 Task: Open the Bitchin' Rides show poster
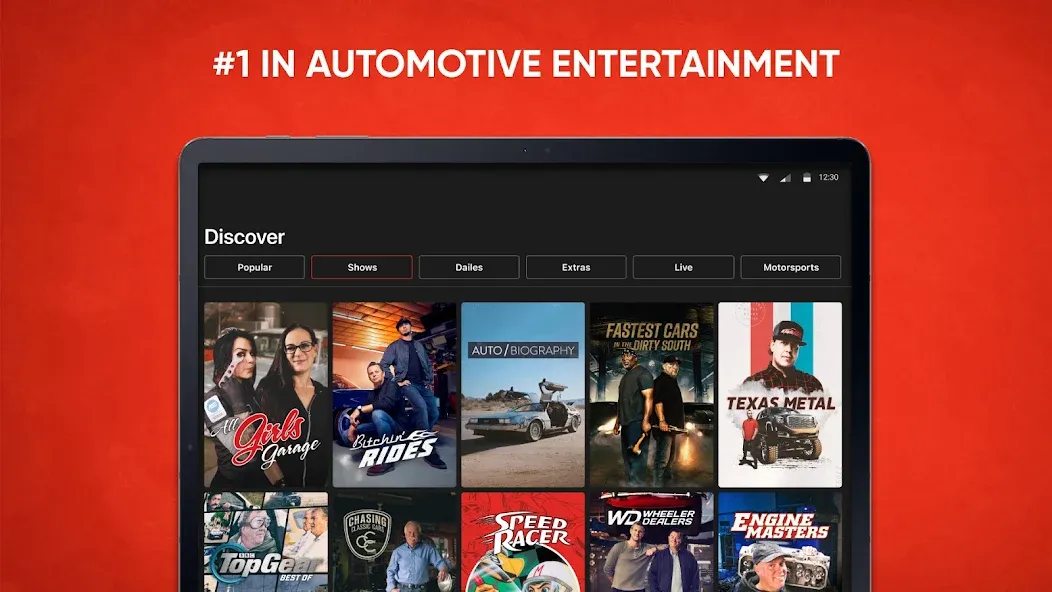(394, 395)
